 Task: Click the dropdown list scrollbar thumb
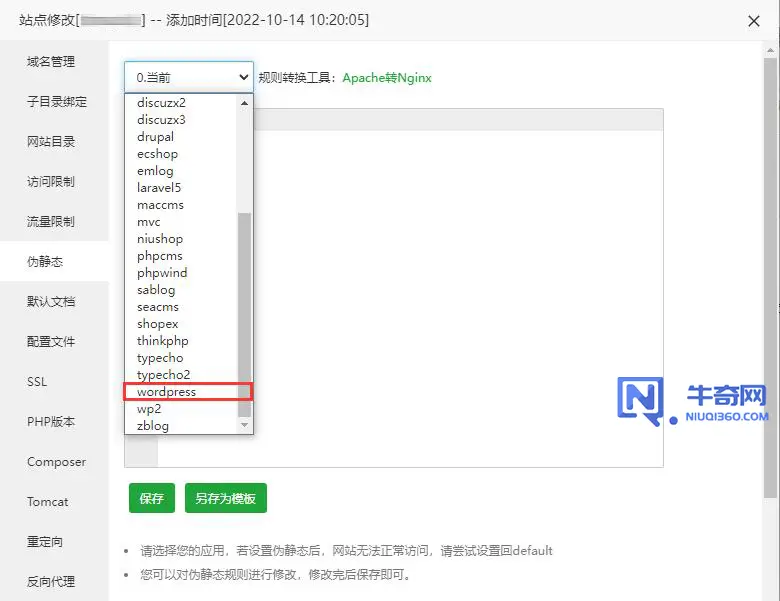(244, 315)
